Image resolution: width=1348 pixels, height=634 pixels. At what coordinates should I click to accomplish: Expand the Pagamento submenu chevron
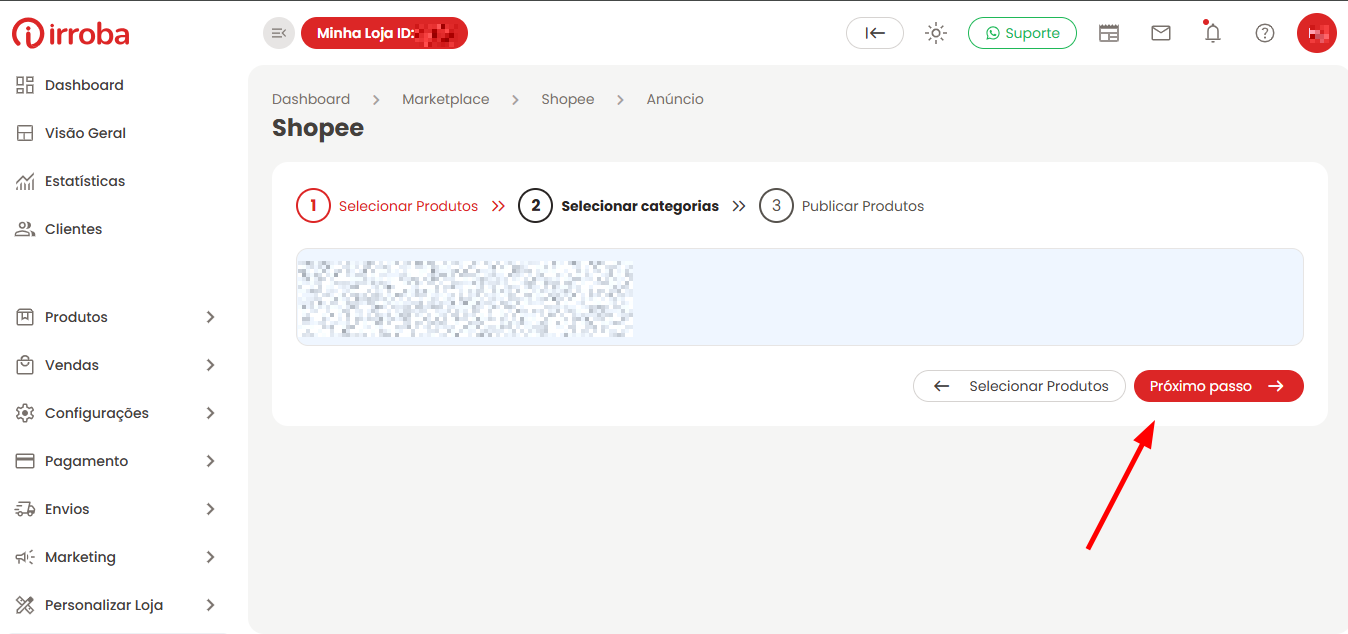tap(210, 461)
